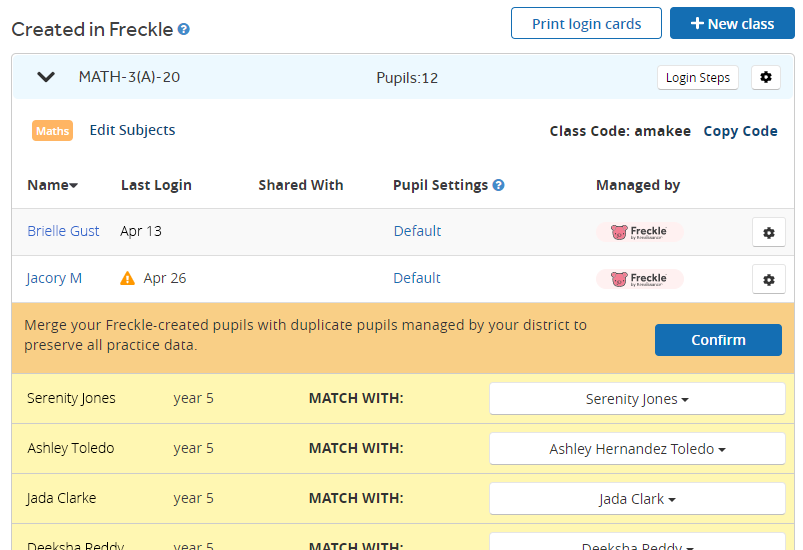The width and height of the screenshot is (803, 550).
Task: Click help icon beside Created in Freckle
Action: tap(183, 29)
